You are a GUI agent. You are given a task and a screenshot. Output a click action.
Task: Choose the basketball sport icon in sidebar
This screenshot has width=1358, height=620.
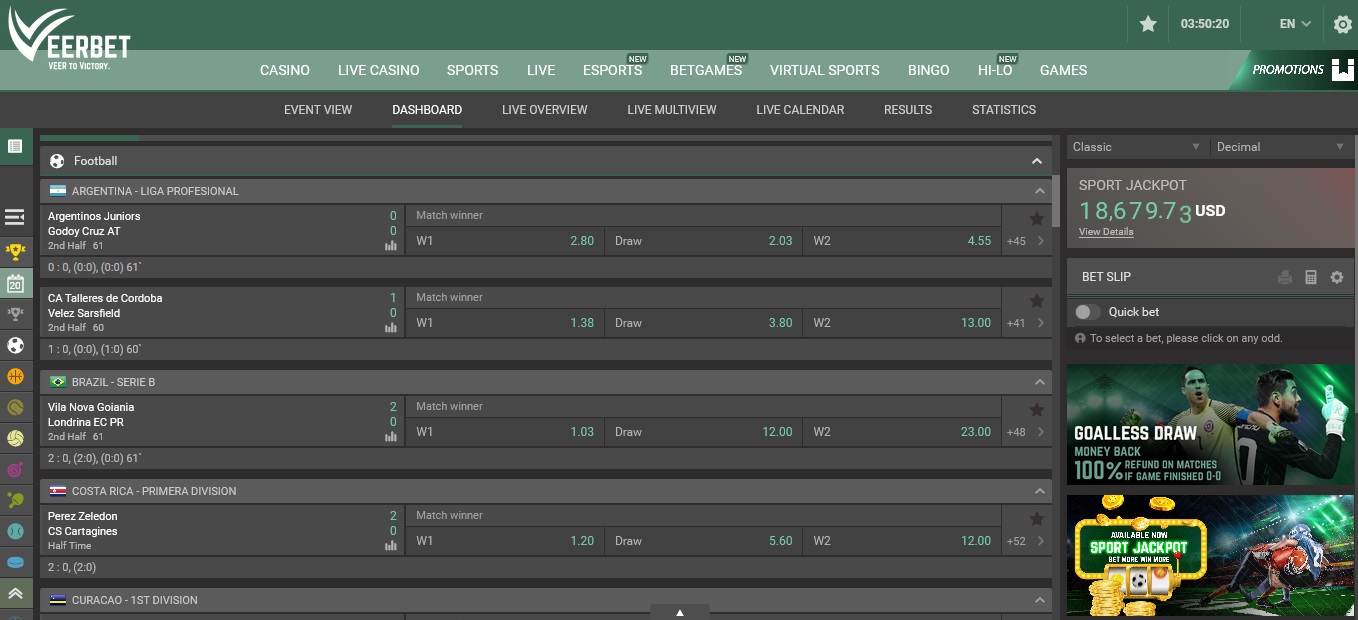pos(15,376)
